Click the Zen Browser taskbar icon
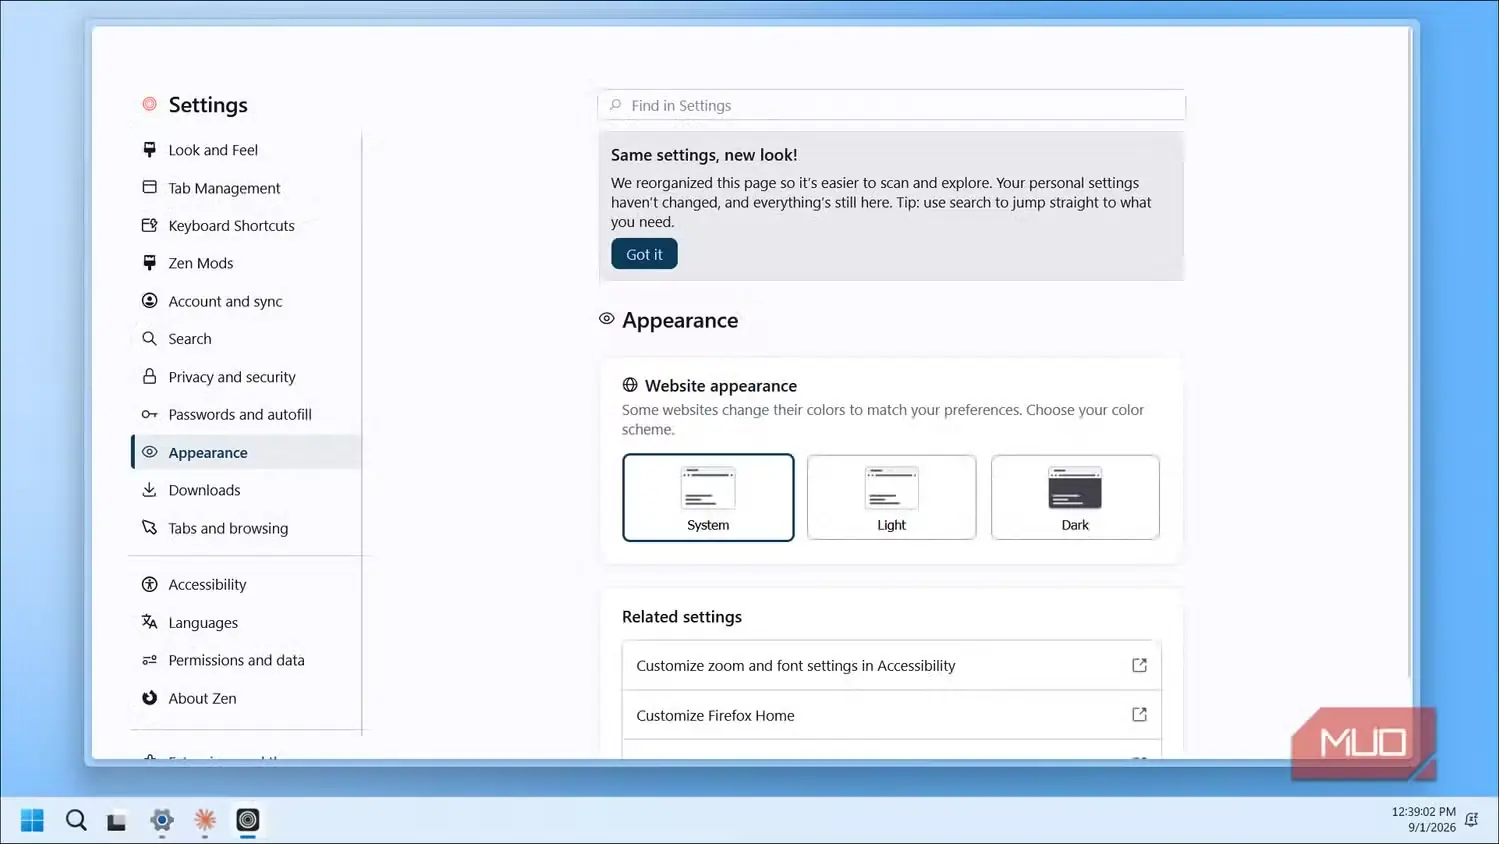This screenshot has height=844, width=1499. pos(248,820)
